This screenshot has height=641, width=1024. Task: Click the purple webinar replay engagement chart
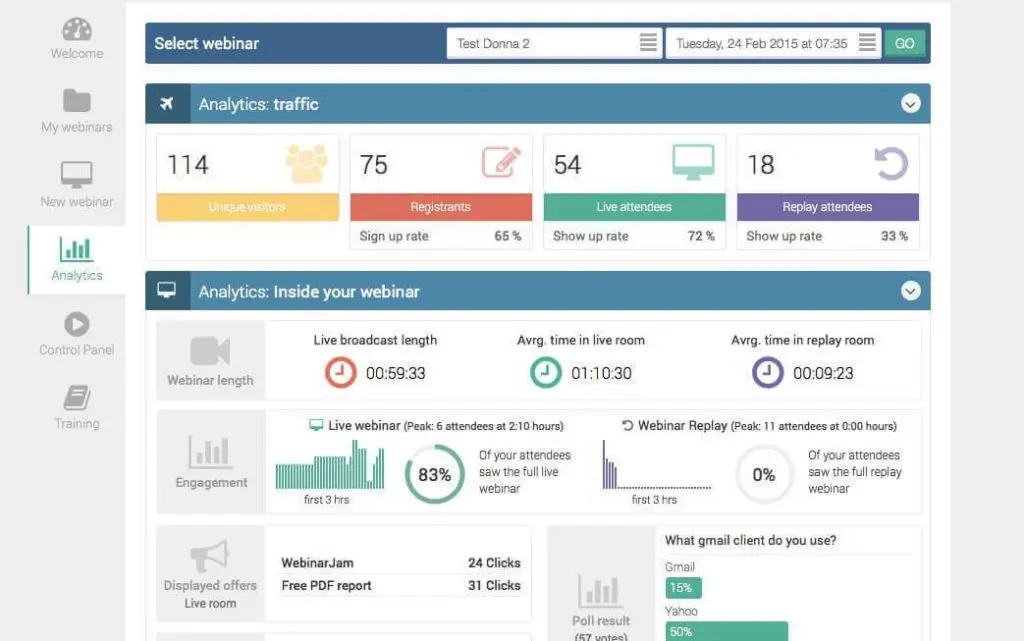tap(656, 465)
